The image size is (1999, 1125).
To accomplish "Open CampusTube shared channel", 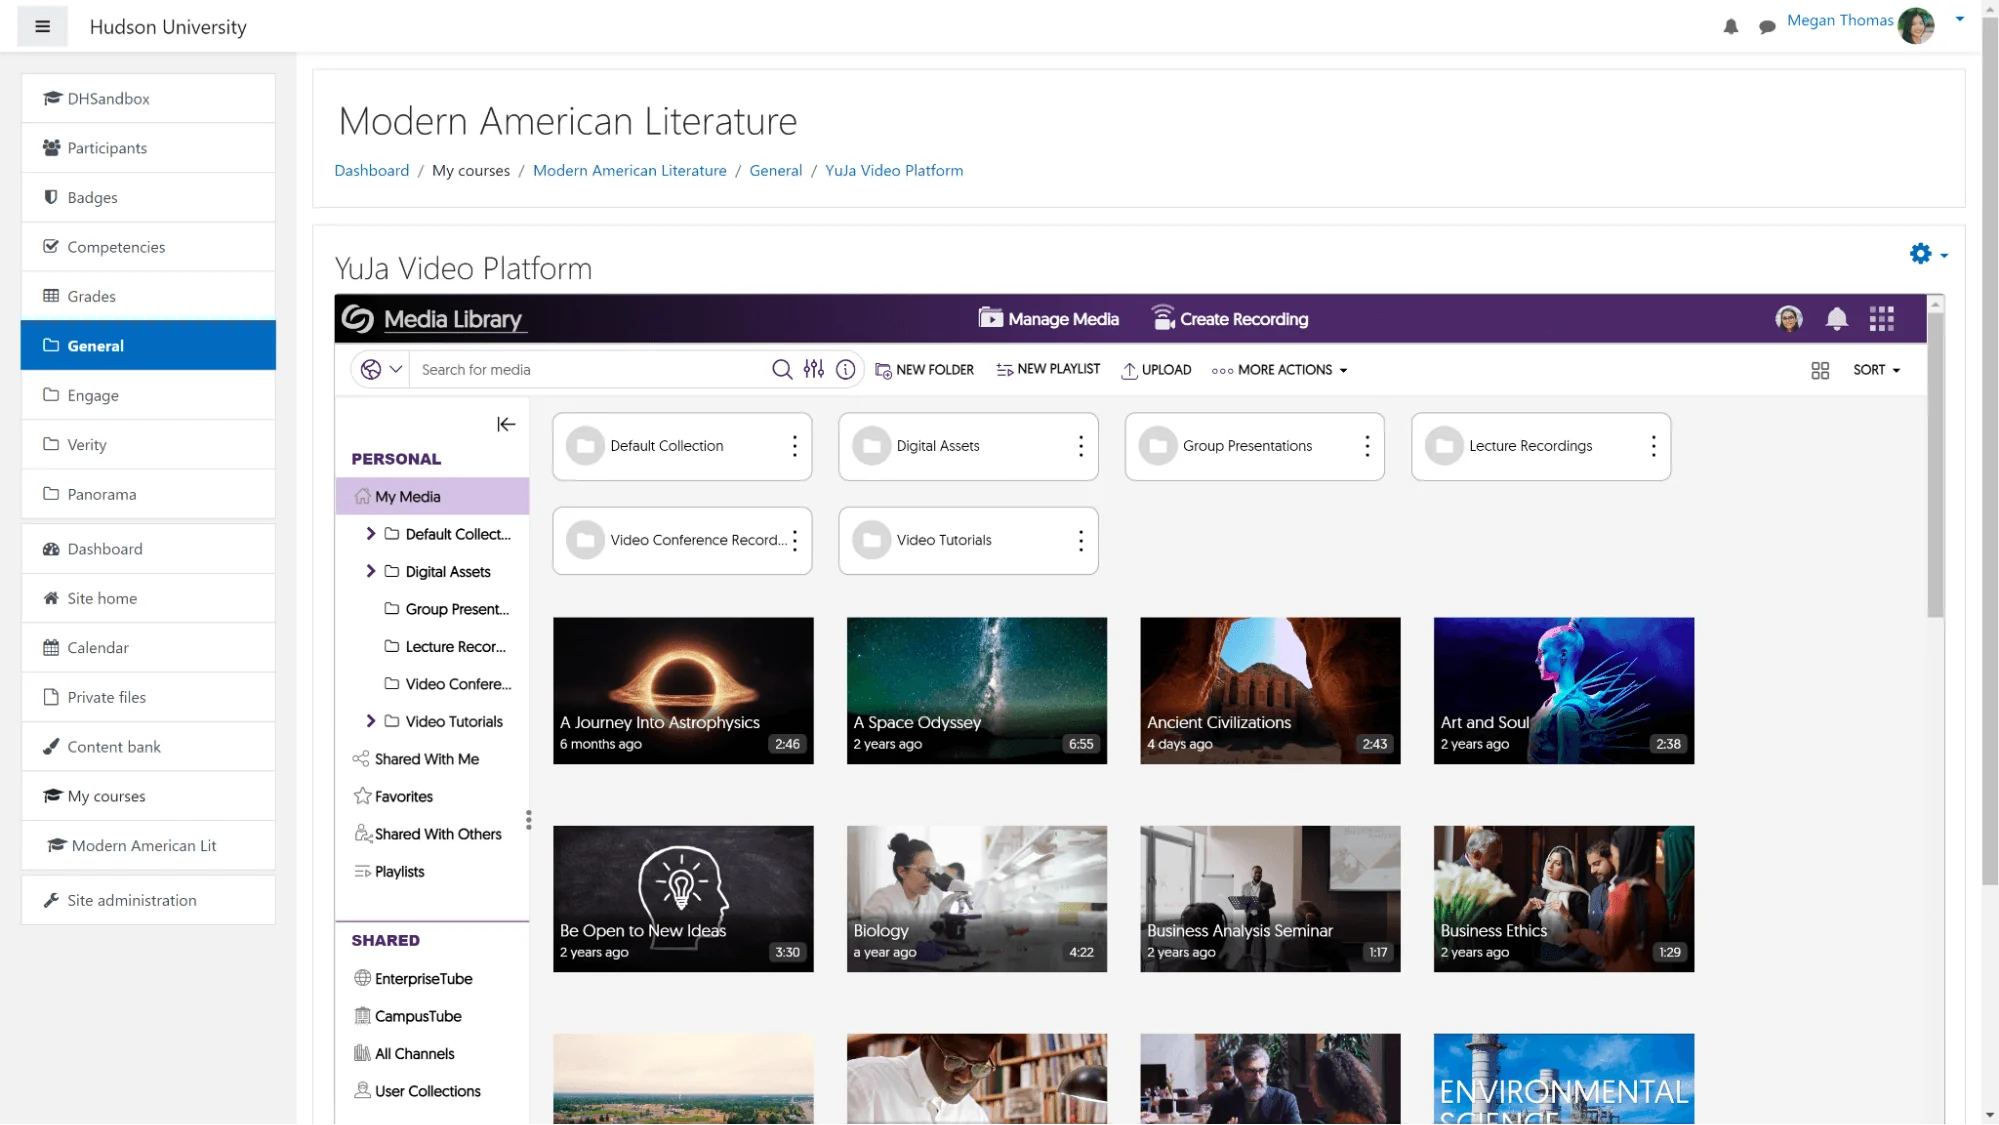I will 408,1016.
